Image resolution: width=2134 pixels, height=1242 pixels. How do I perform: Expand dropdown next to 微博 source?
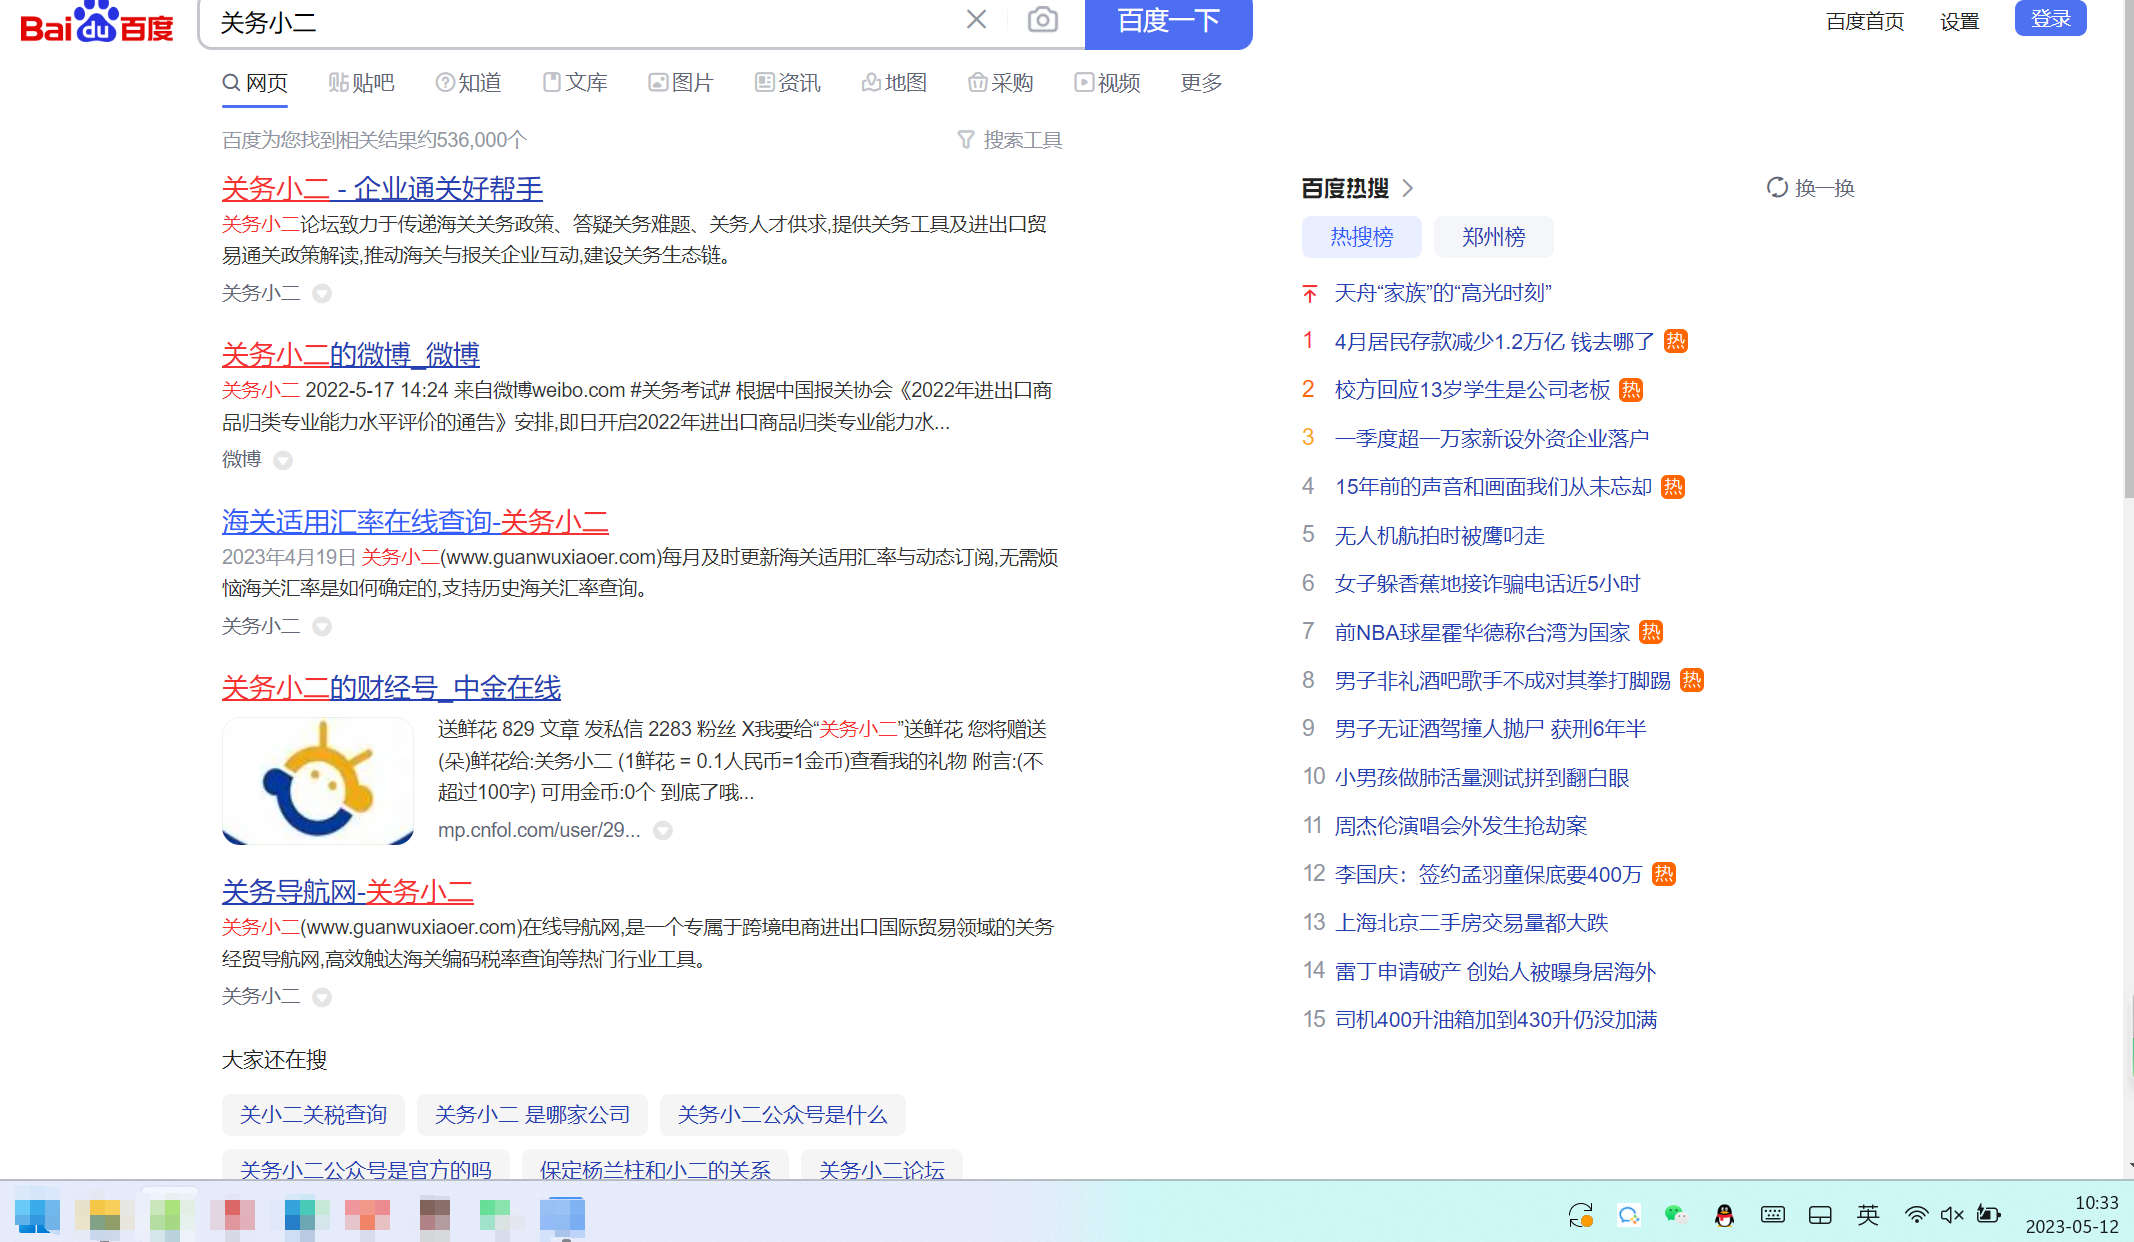point(283,460)
